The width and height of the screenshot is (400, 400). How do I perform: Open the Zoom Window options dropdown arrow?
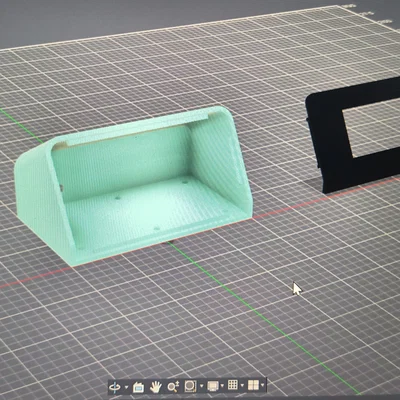pos(201,386)
